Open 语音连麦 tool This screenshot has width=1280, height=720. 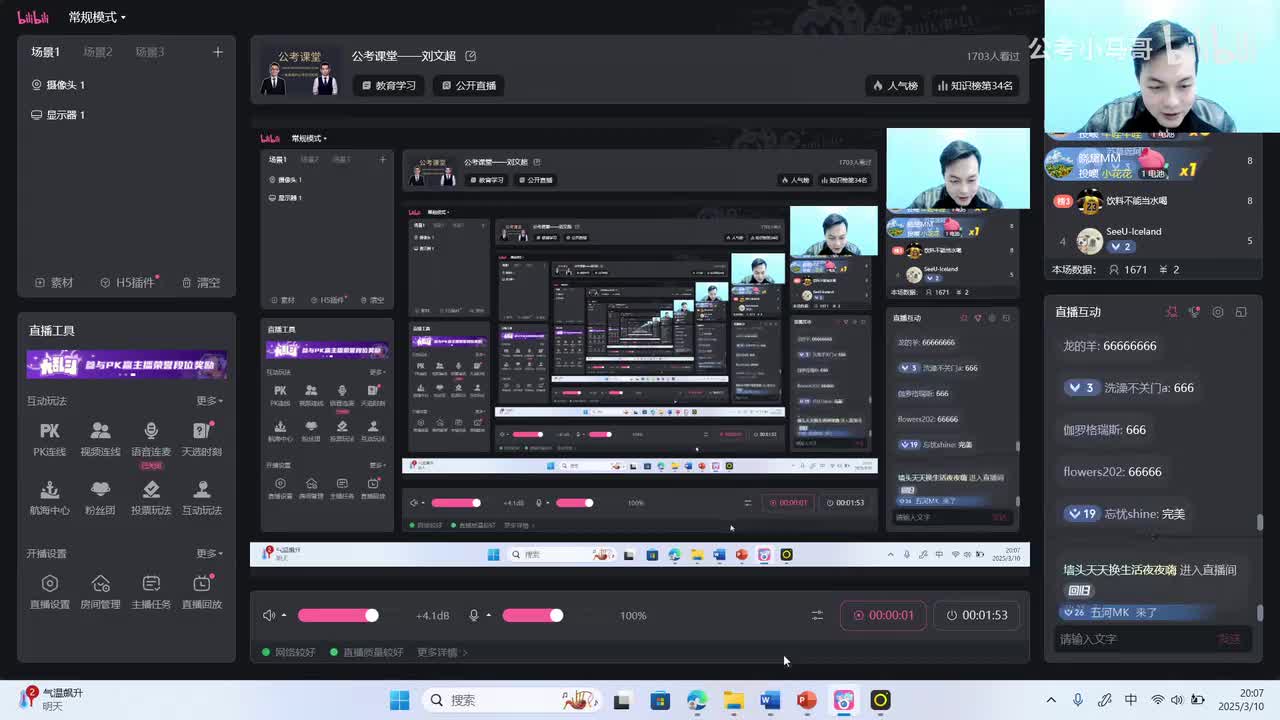(151, 438)
